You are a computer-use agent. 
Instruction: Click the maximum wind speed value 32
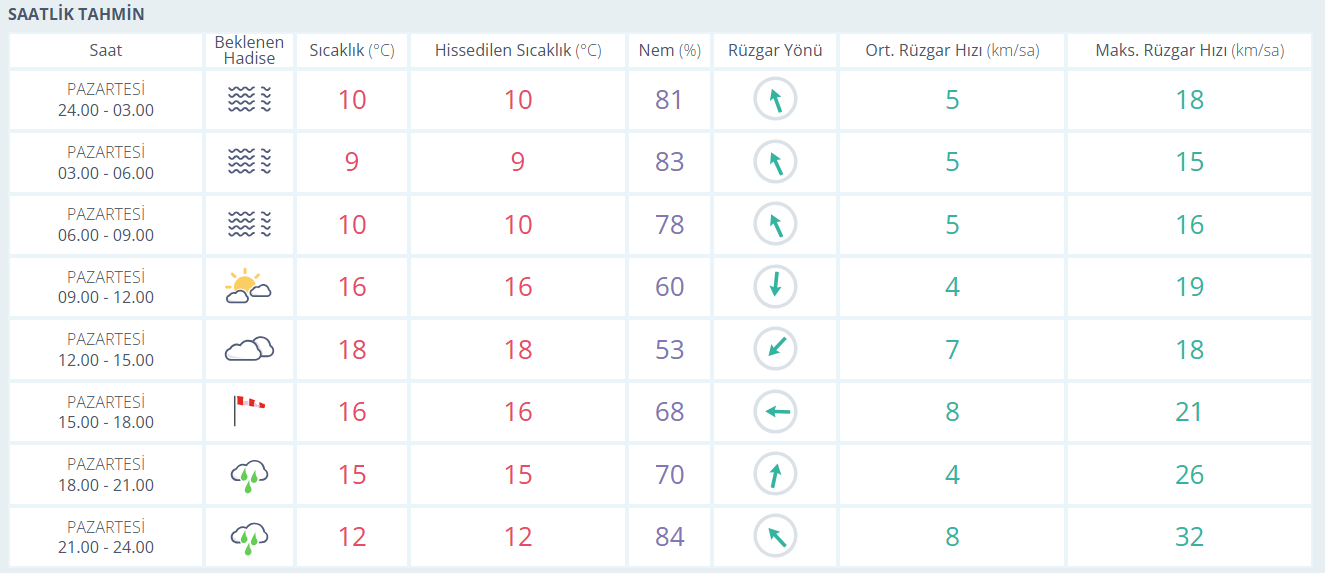[x=1189, y=537]
